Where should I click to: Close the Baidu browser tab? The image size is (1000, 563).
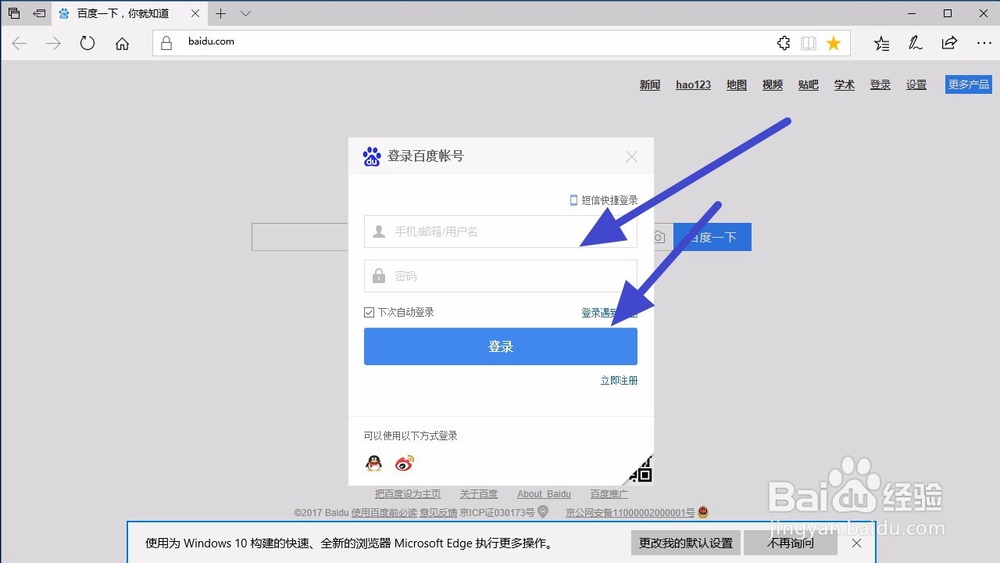[x=195, y=13]
